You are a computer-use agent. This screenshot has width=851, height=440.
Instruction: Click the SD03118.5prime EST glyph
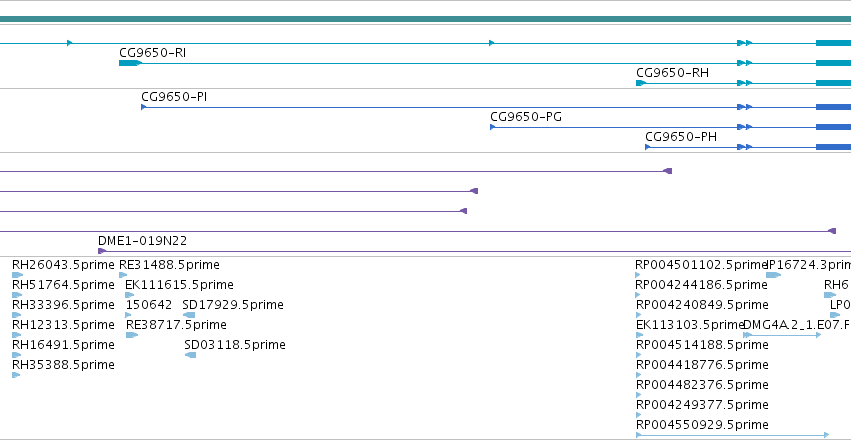tap(190, 355)
